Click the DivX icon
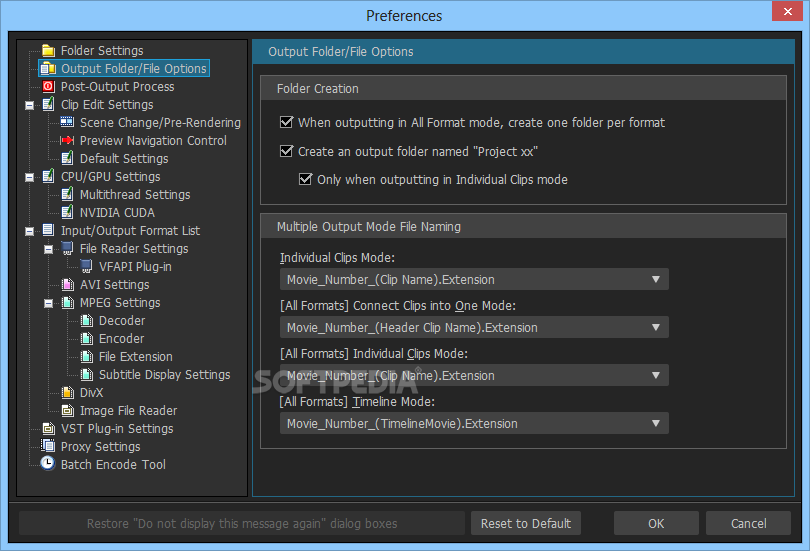This screenshot has width=810, height=551. click(67, 392)
